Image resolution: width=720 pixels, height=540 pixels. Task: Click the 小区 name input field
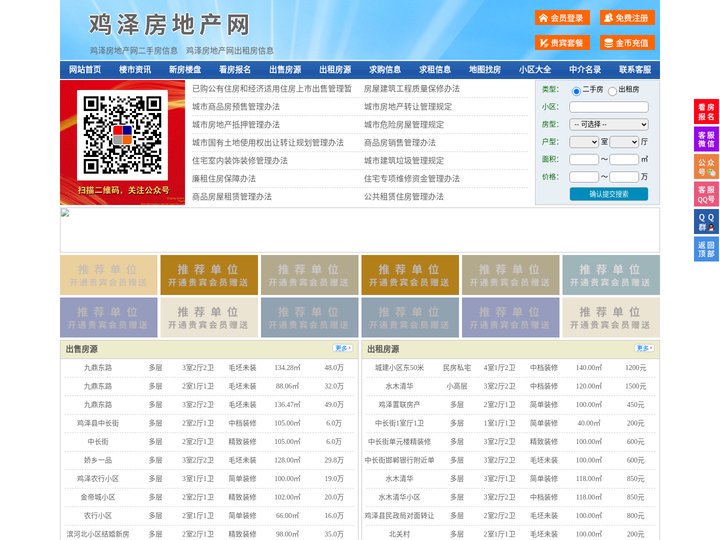609,107
